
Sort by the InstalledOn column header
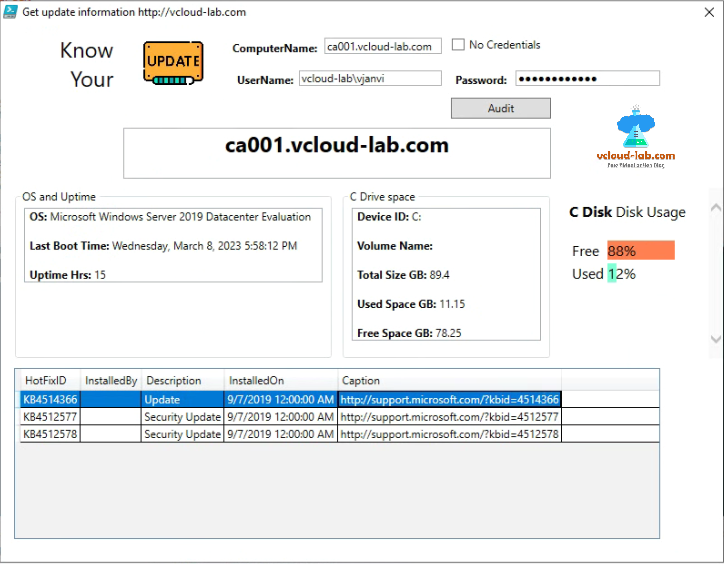pos(281,381)
